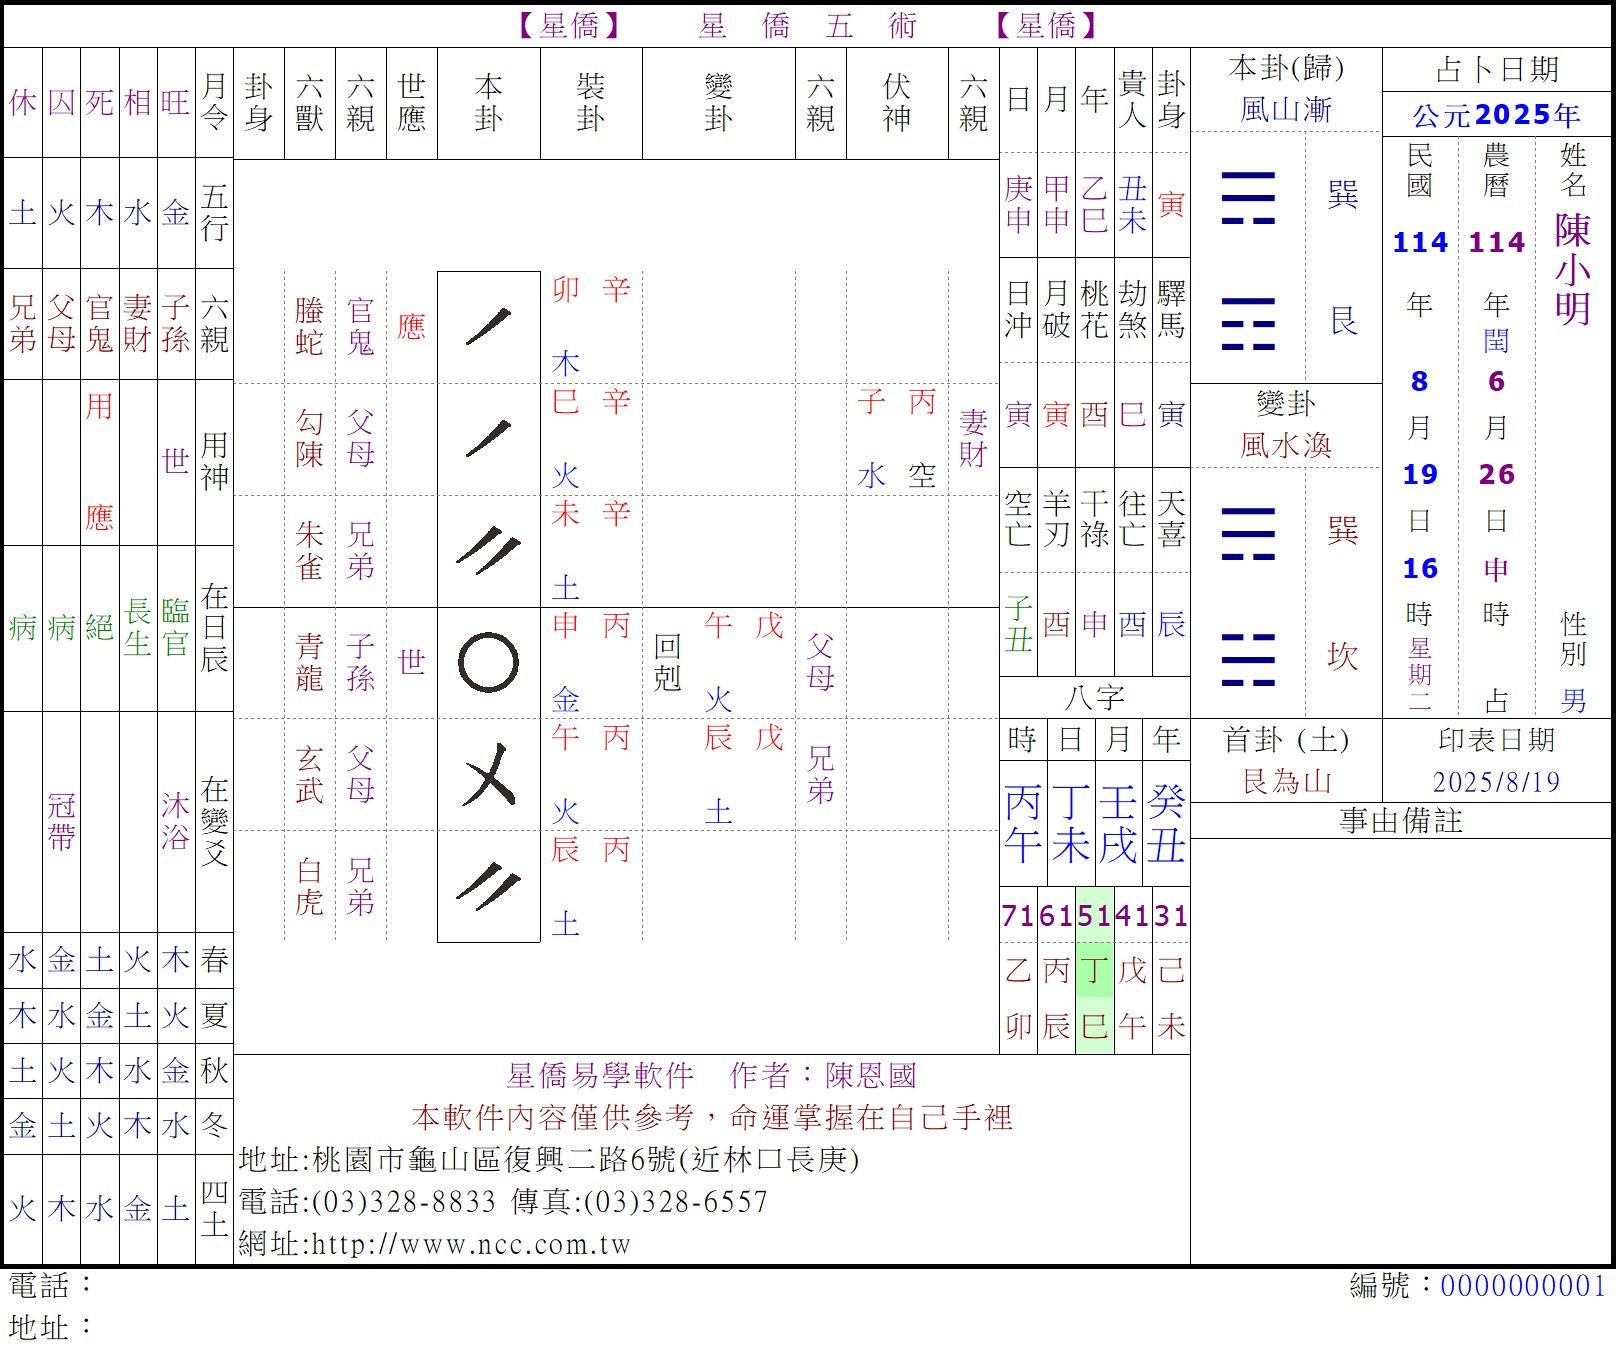Select the 巽 trigram symbol under 本卦(歸)
The height and width of the screenshot is (1352, 1616).
point(1248,197)
